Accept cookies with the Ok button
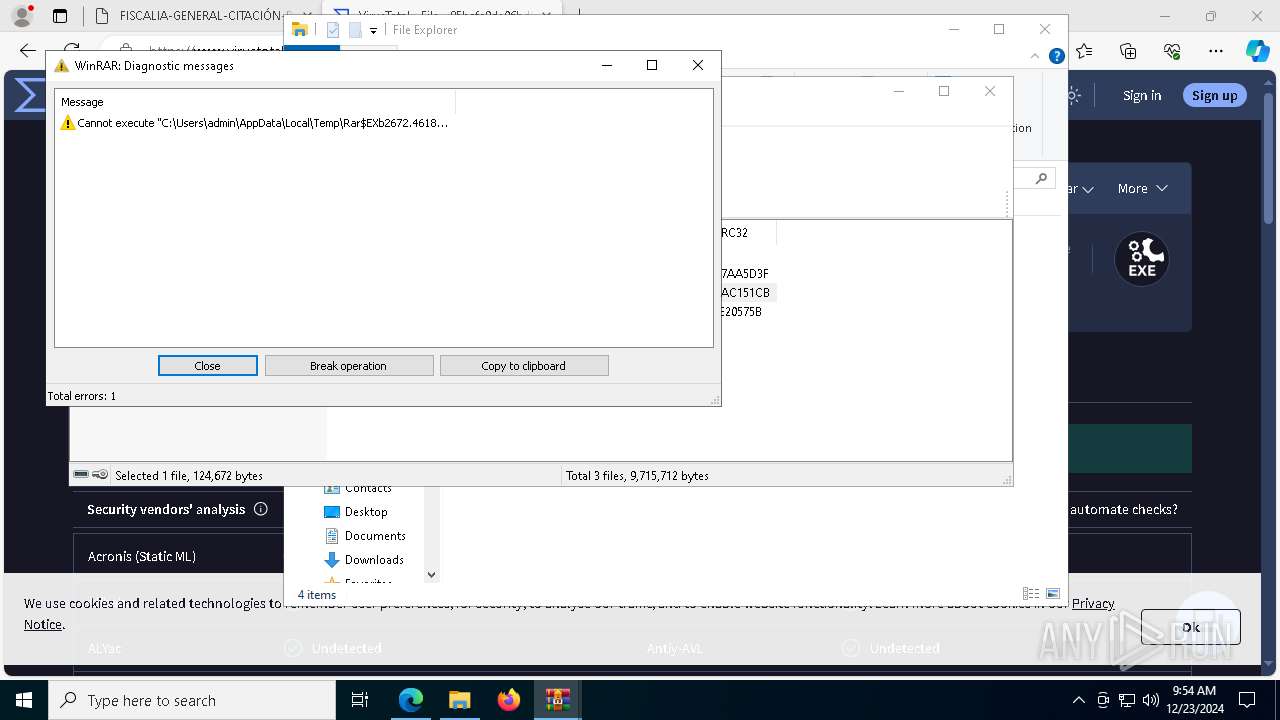Viewport: 1280px width, 720px height. tap(1191, 627)
